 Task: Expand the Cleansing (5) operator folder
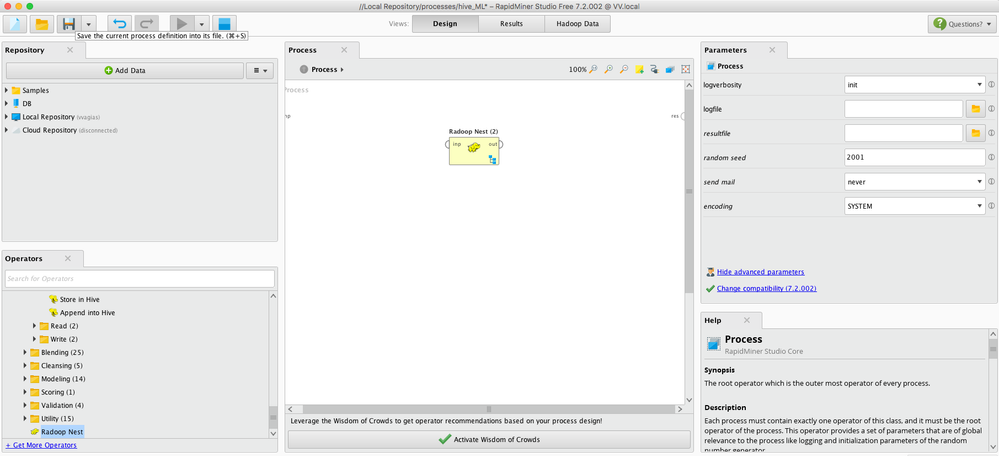point(25,366)
